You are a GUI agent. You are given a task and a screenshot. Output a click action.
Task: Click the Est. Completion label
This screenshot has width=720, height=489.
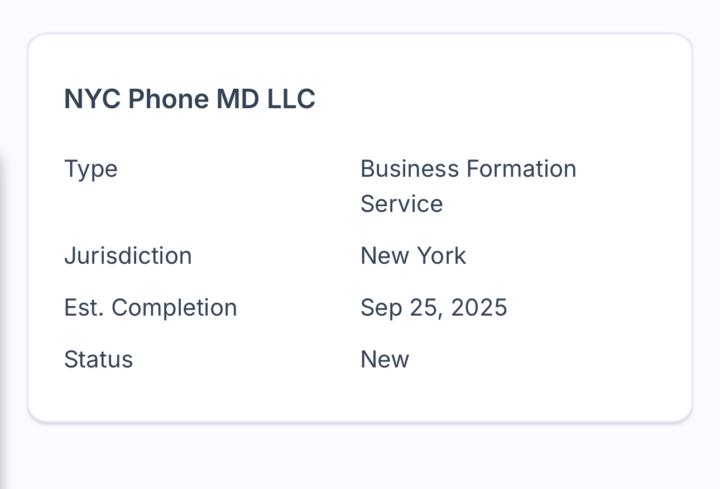[150, 308]
